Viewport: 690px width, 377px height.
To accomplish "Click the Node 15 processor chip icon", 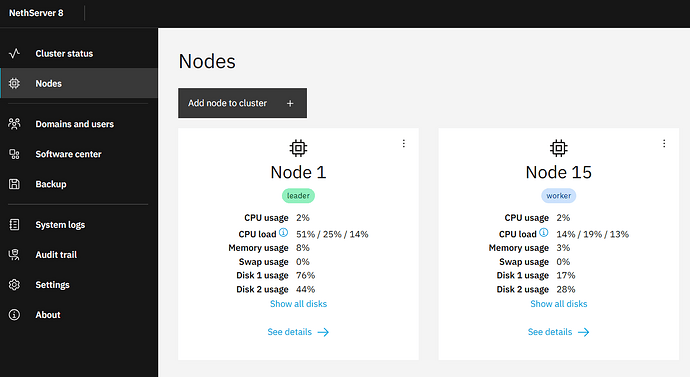I will pyautogui.click(x=558, y=148).
